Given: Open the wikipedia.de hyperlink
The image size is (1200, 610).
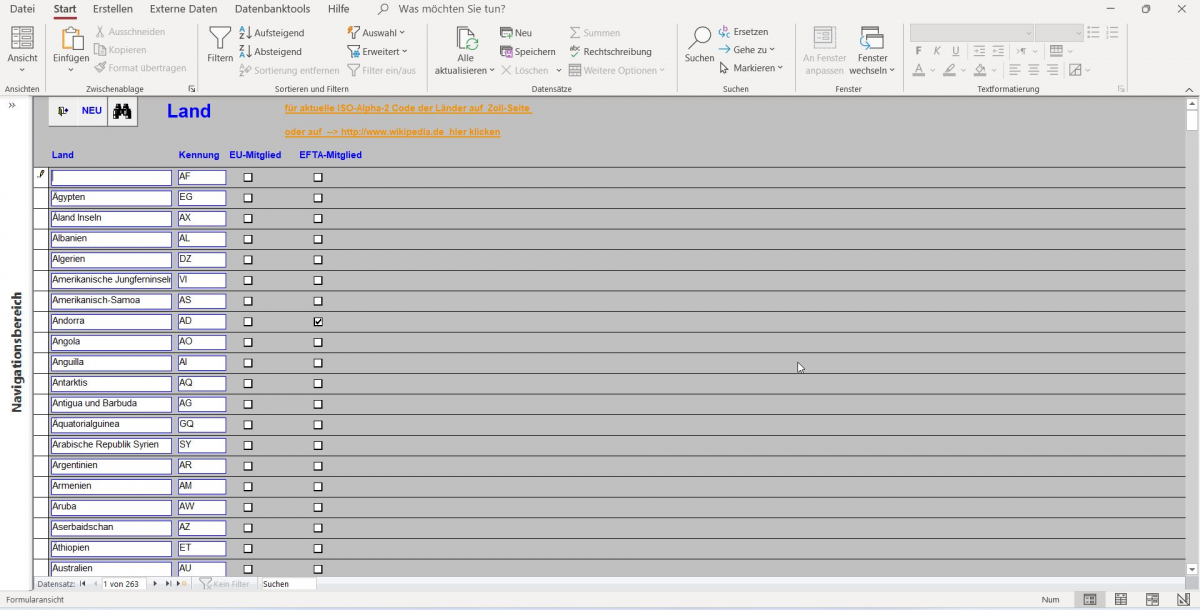Looking at the screenshot, I should click(392, 132).
